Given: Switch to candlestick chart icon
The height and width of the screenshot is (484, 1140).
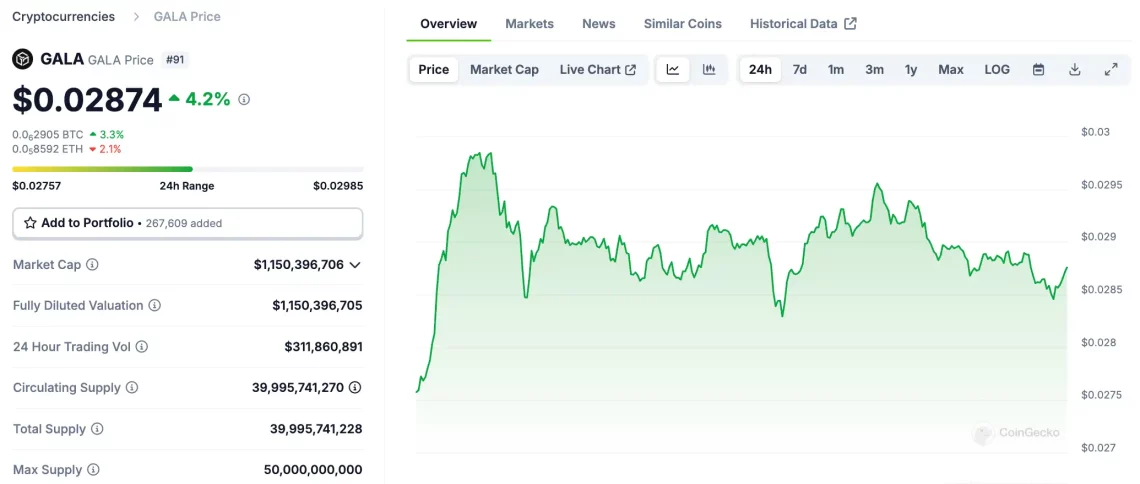Looking at the screenshot, I should click(709, 70).
